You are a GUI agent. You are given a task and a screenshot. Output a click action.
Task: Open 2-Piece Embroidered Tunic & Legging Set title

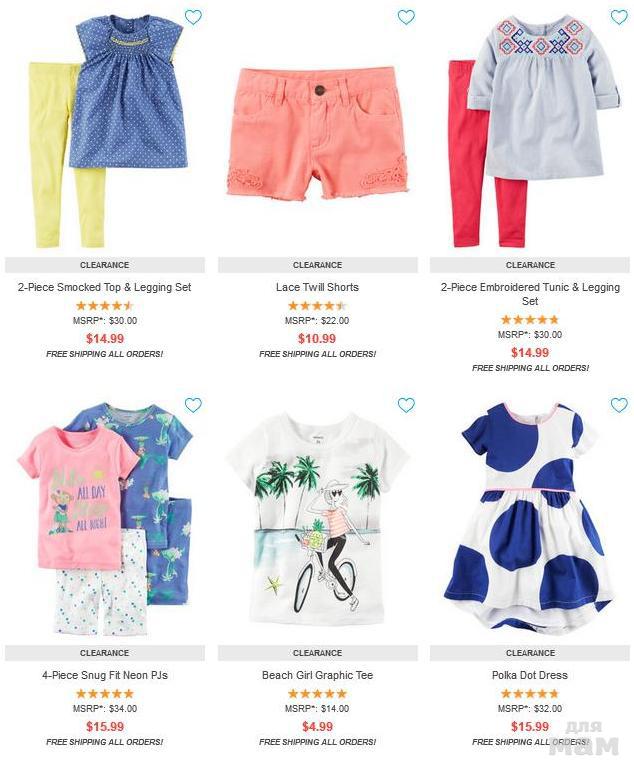(530, 294)
